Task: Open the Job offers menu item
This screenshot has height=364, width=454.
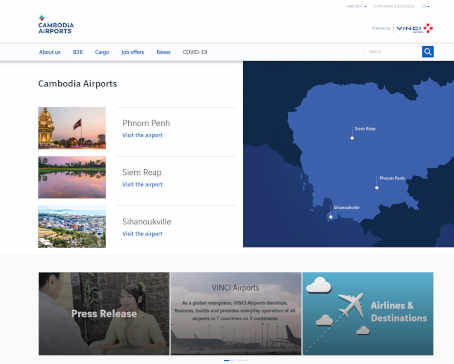Action: 133,52
